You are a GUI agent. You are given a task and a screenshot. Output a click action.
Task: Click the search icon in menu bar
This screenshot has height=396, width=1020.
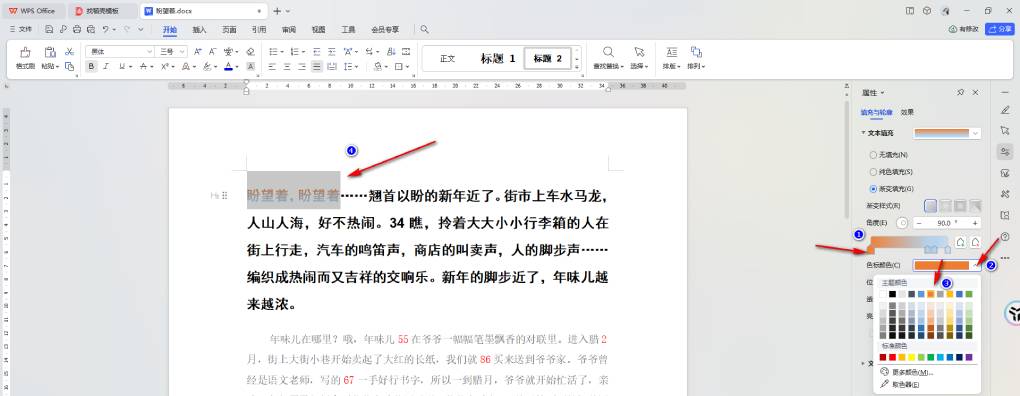pyautogui.click(x=425, y=29)
